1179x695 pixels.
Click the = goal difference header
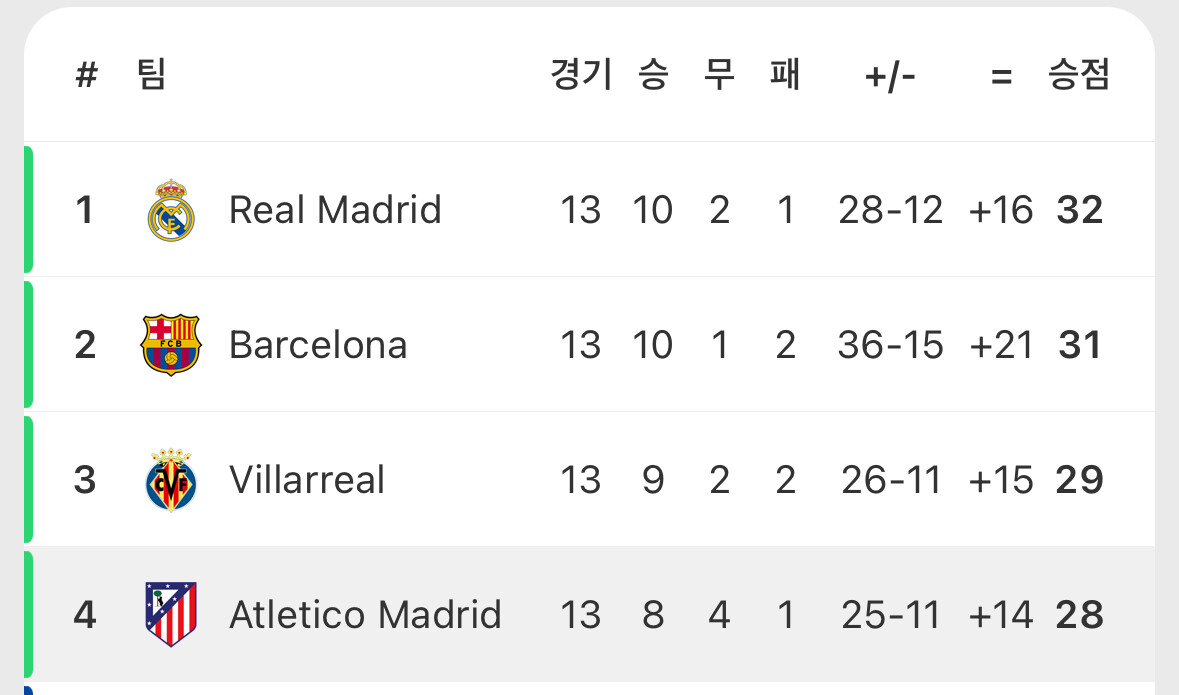coord(1002,76)
